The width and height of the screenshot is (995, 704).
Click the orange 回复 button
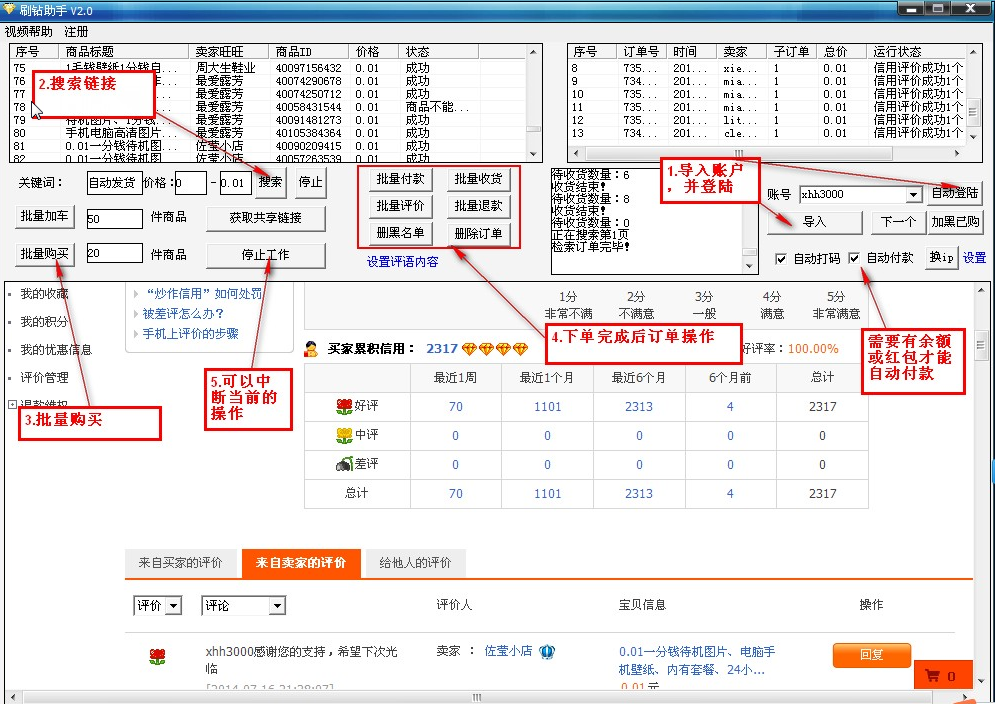click(872, 654)
